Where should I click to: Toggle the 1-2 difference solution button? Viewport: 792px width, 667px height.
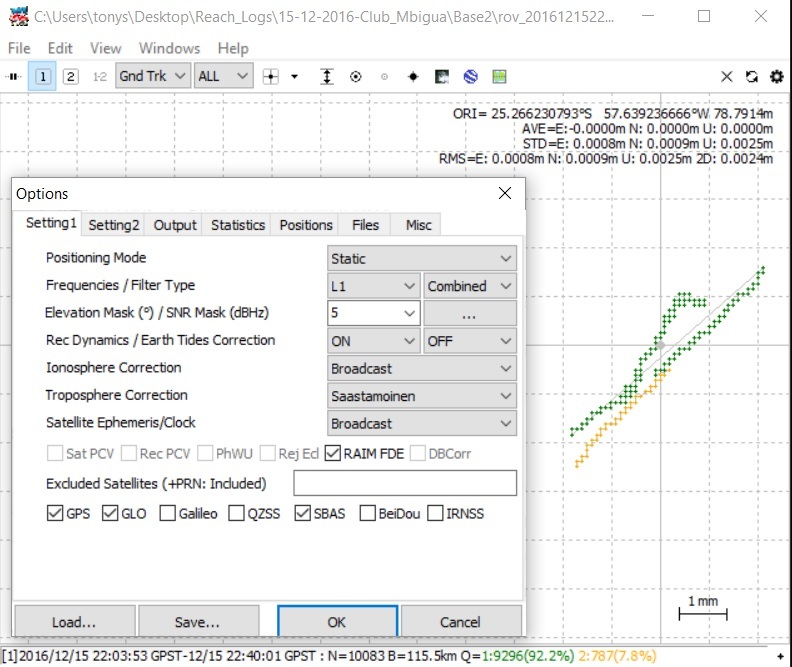100,77
